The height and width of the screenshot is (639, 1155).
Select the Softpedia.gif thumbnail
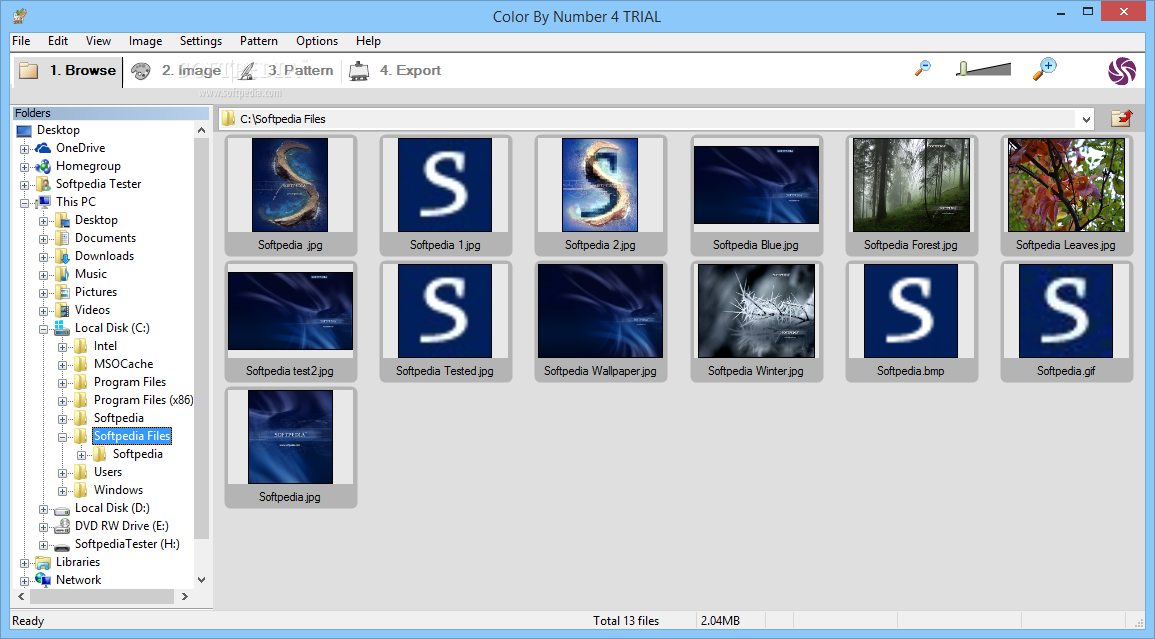click(1066, 321)
